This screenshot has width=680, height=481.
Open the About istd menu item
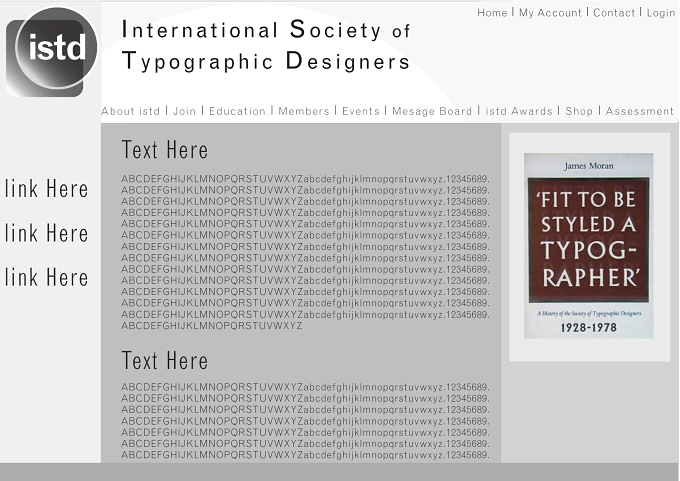tap(131, 111)
